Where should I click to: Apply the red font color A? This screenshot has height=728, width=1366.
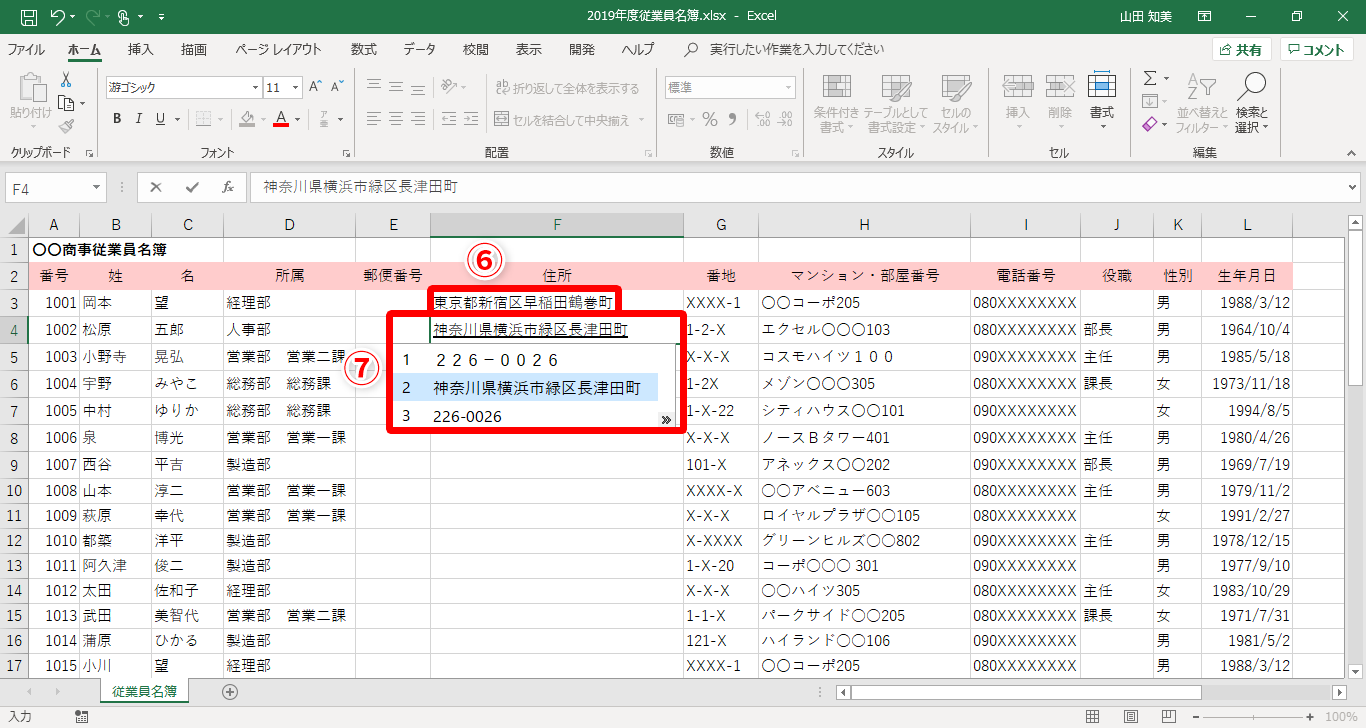coord(281,119)
